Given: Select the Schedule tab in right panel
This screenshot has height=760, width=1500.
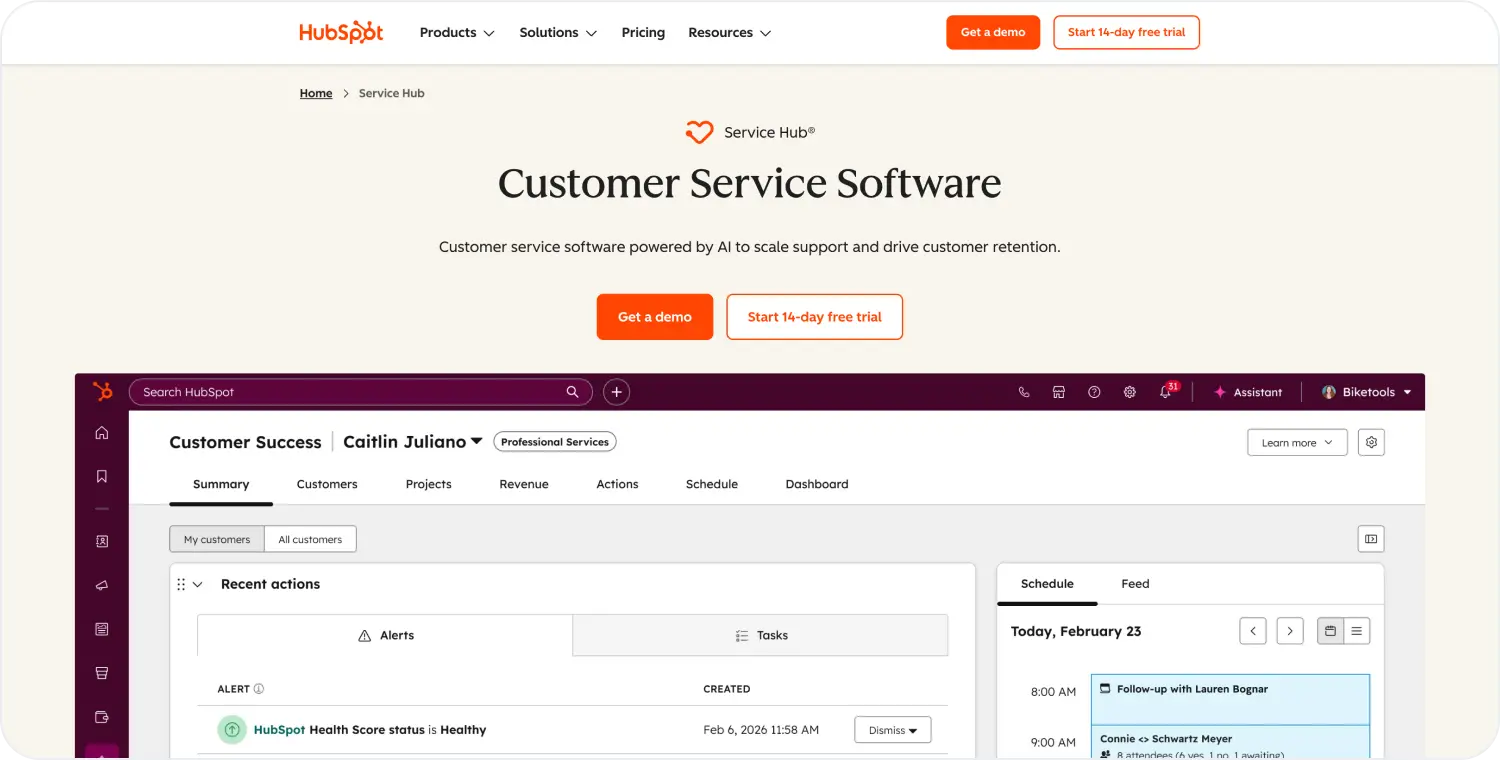Looking at the screenshot, I should [x=1047, y=584].
